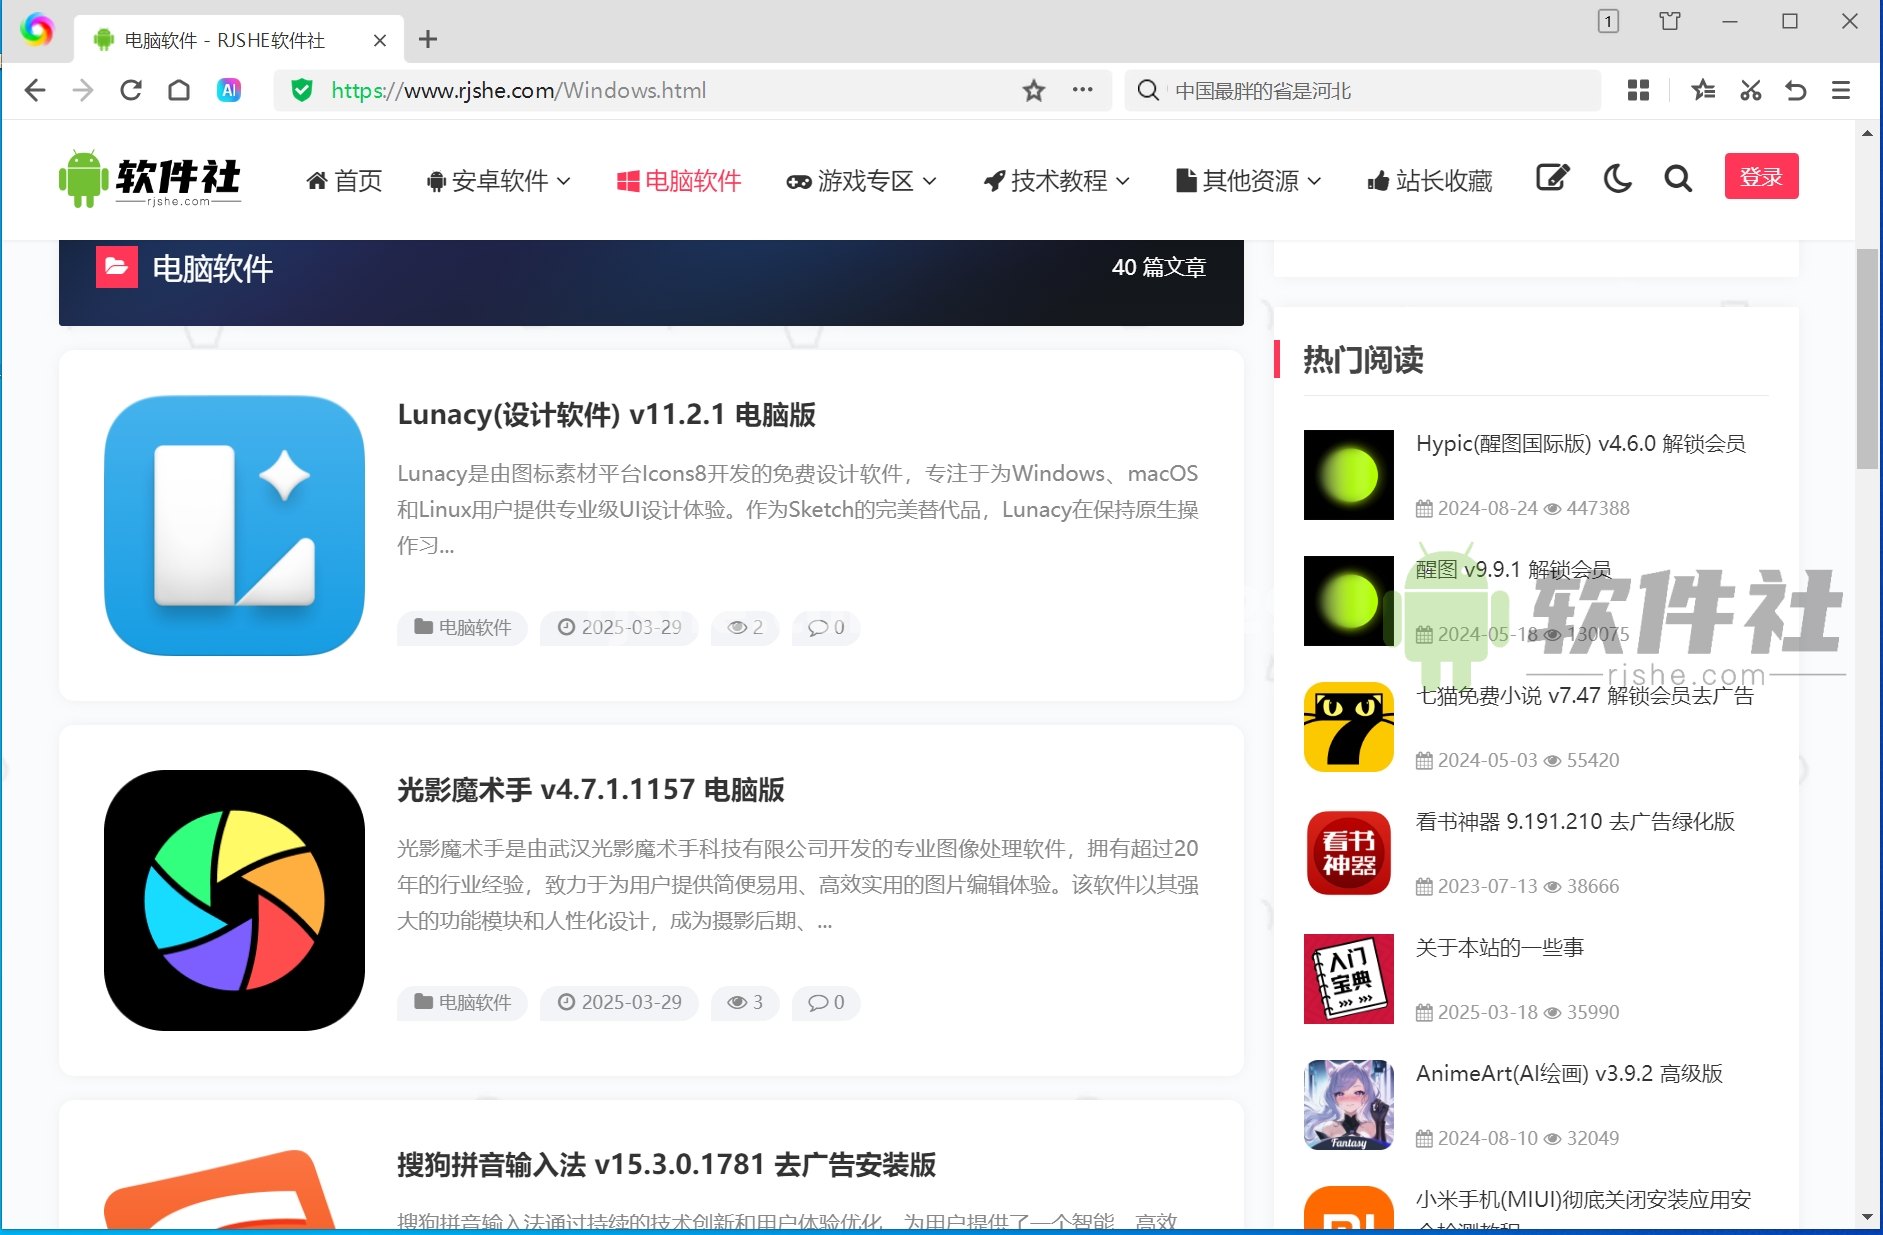Viewport: 1883px width, 1235px height.
Task: Open 站长收藏 in the navigation
Action: (1430, 181)
